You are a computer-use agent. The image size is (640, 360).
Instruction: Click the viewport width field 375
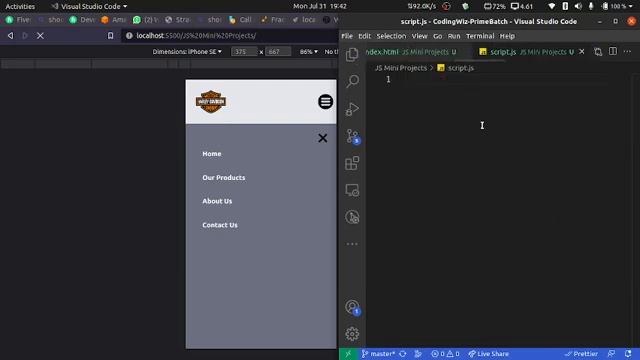(244, 52)
